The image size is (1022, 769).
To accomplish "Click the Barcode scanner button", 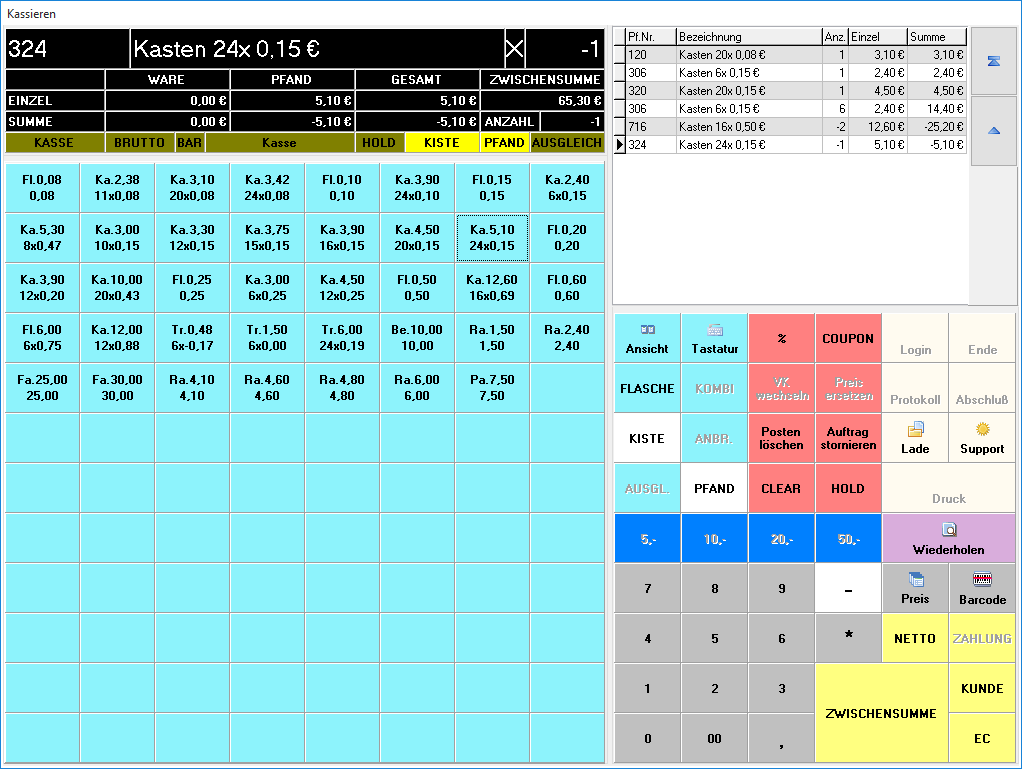I will [982, 588].
